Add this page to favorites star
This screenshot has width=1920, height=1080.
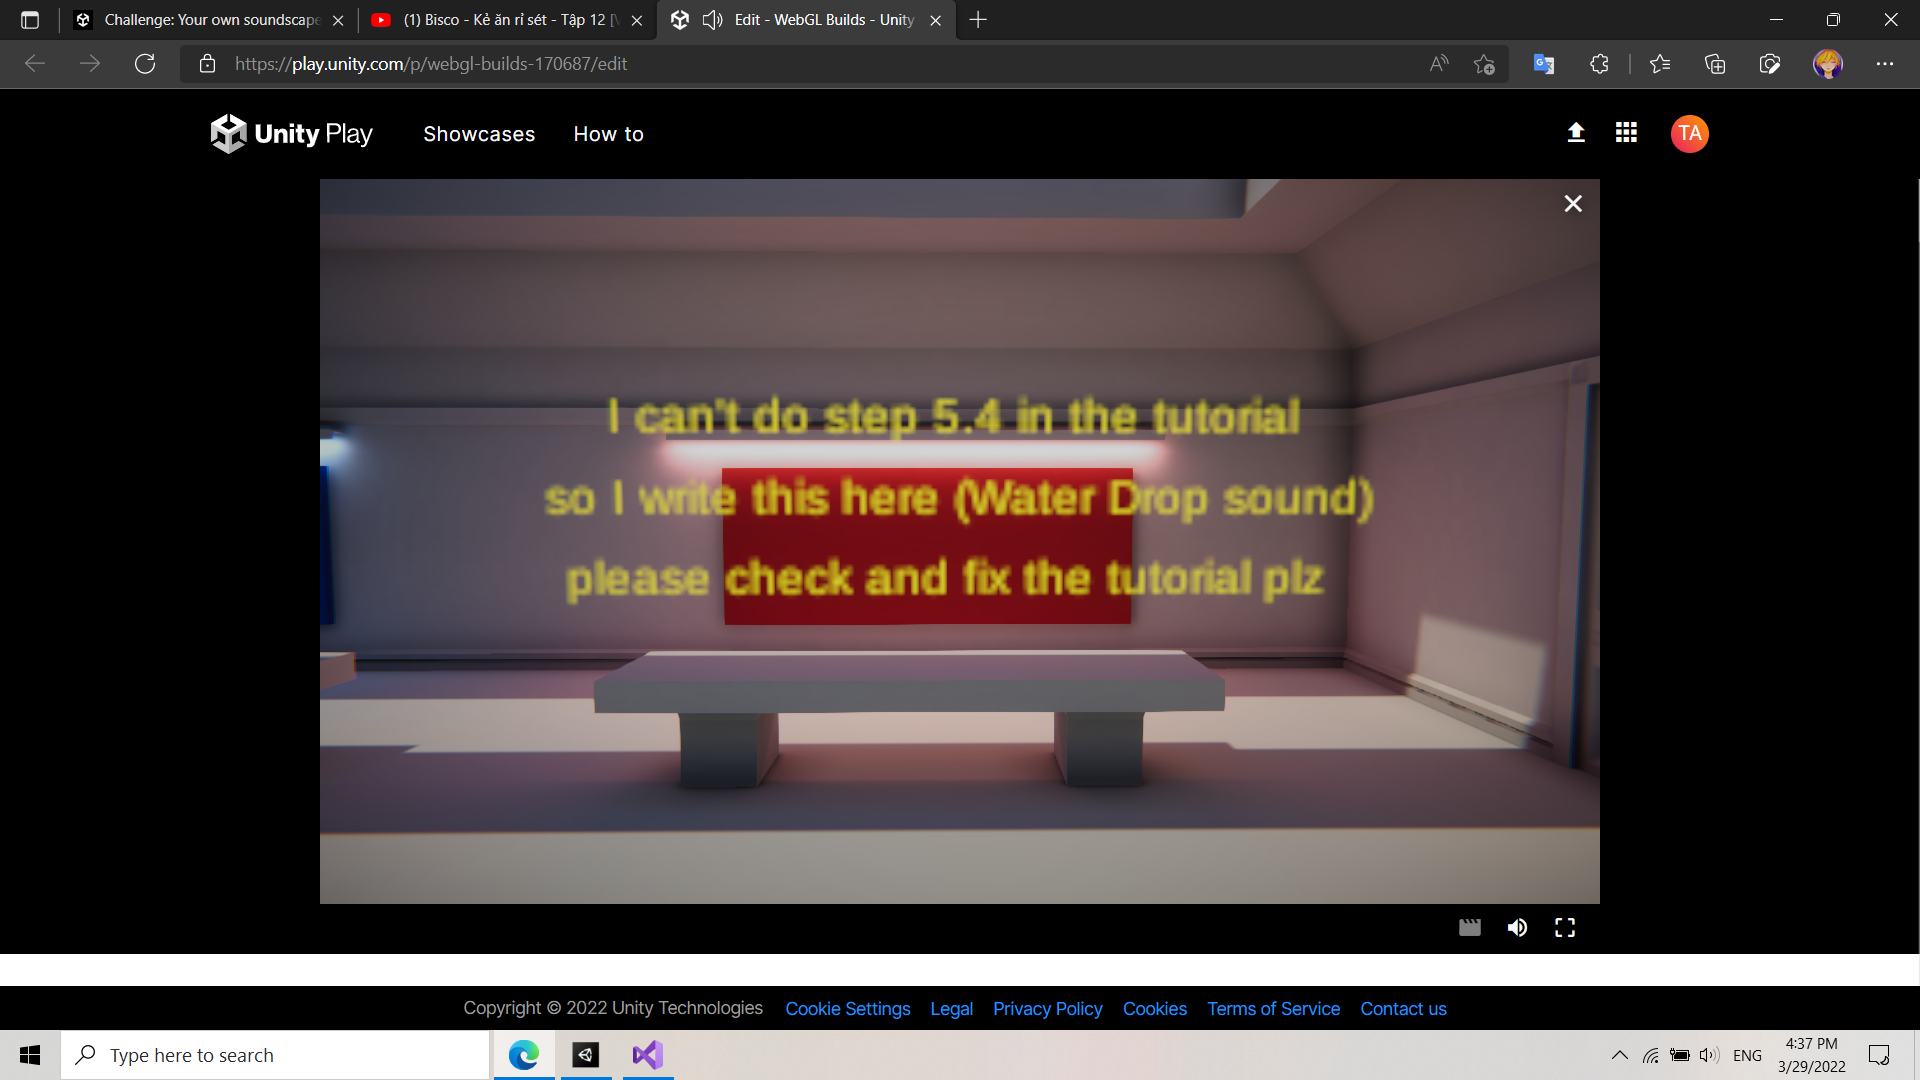tap(1484, 63)
